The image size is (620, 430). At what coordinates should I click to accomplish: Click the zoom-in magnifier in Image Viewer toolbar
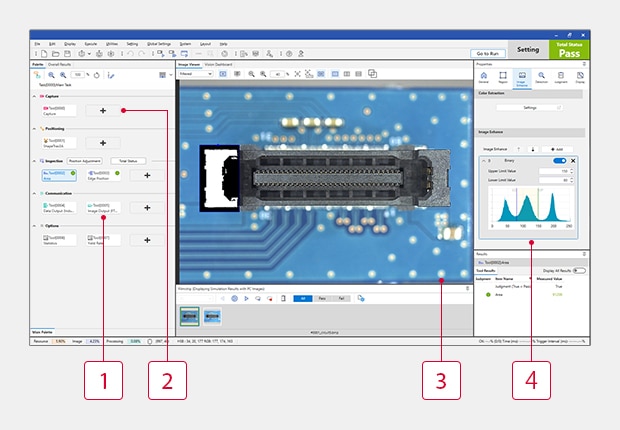251,74
